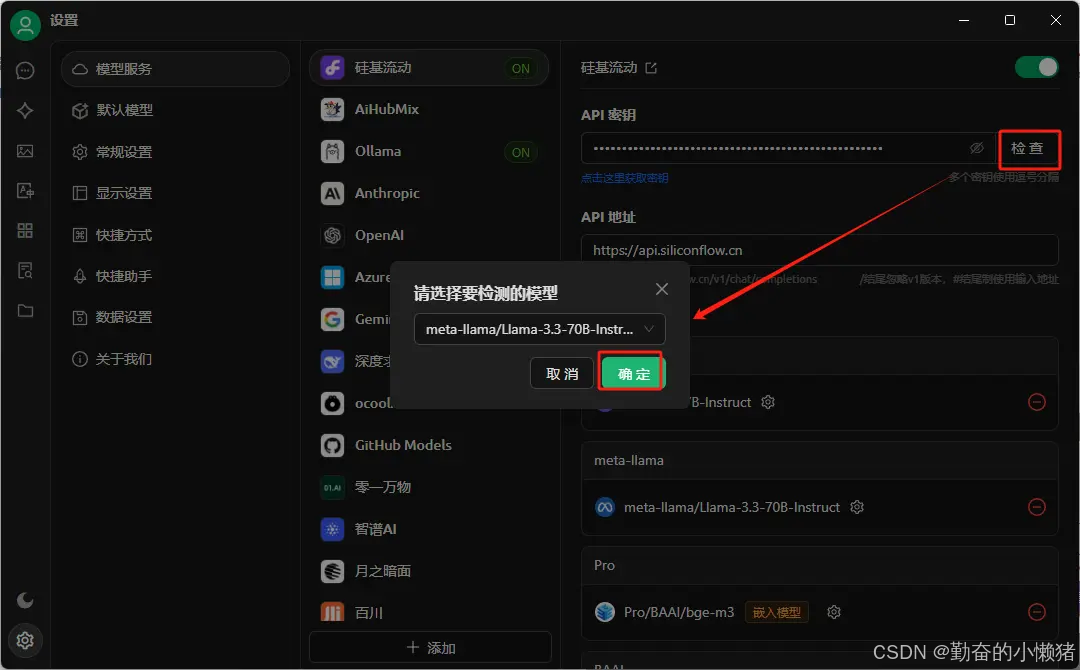Open 常规设置 settings section

[175, 151]
